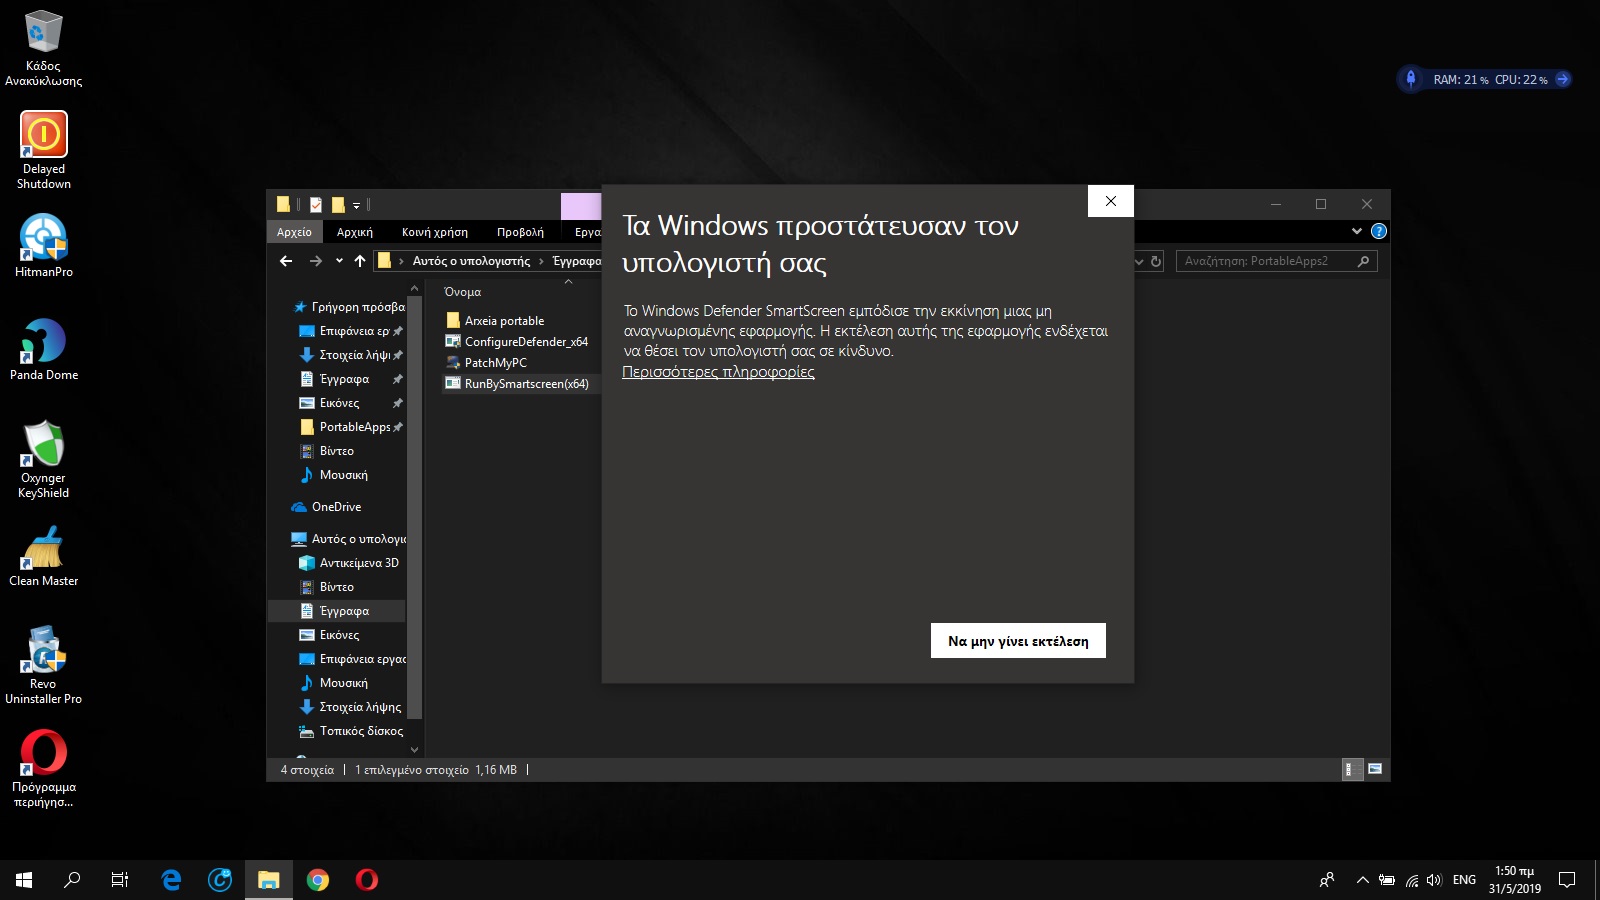Click the RAM/CPU widget arrow button
This screenshot has height=900, width=1600.
point(1563,79)
